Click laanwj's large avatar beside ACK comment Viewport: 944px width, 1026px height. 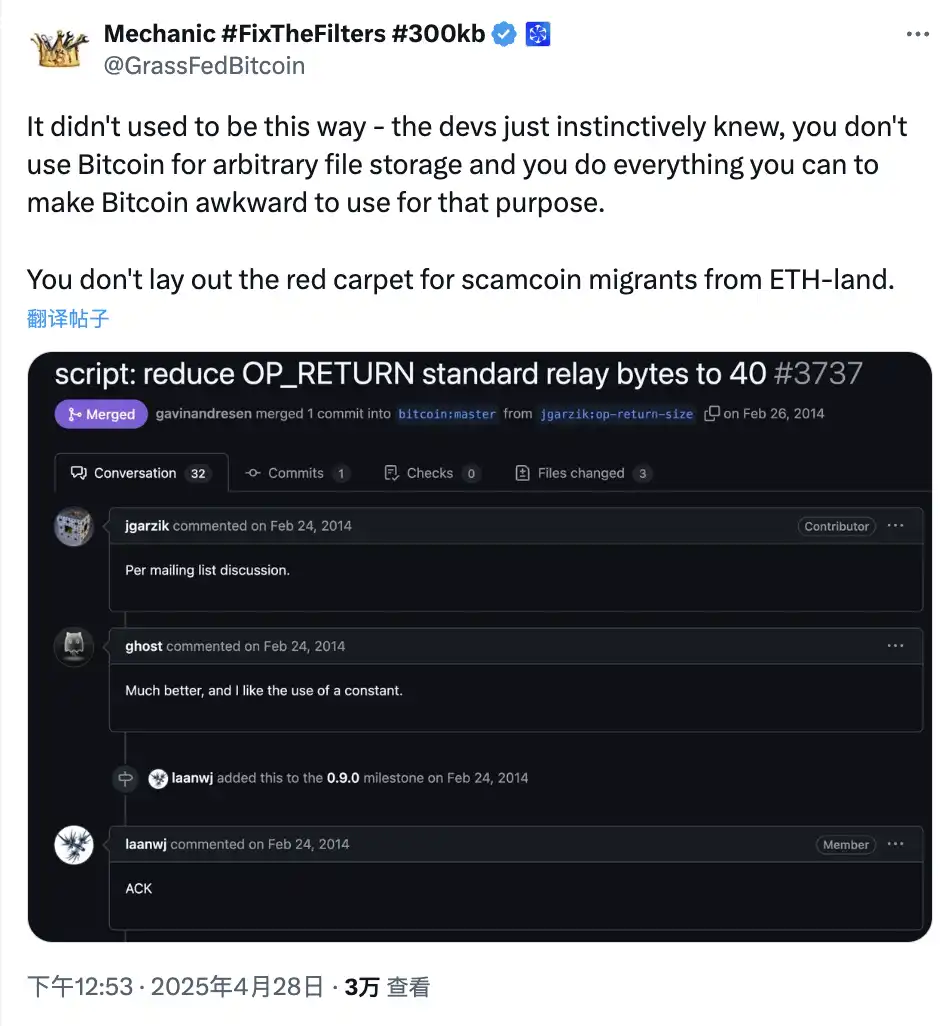(x=74, y=845)
